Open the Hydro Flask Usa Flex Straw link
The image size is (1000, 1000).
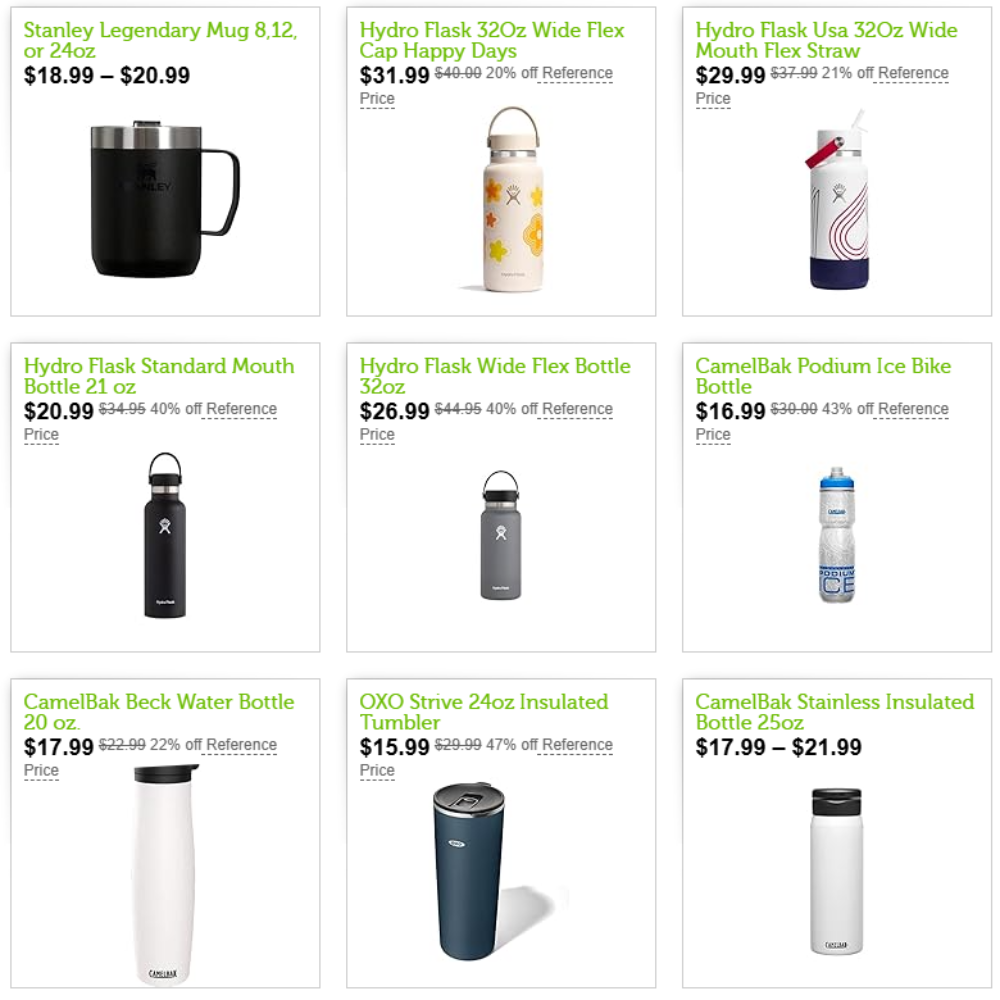(827, 40)
